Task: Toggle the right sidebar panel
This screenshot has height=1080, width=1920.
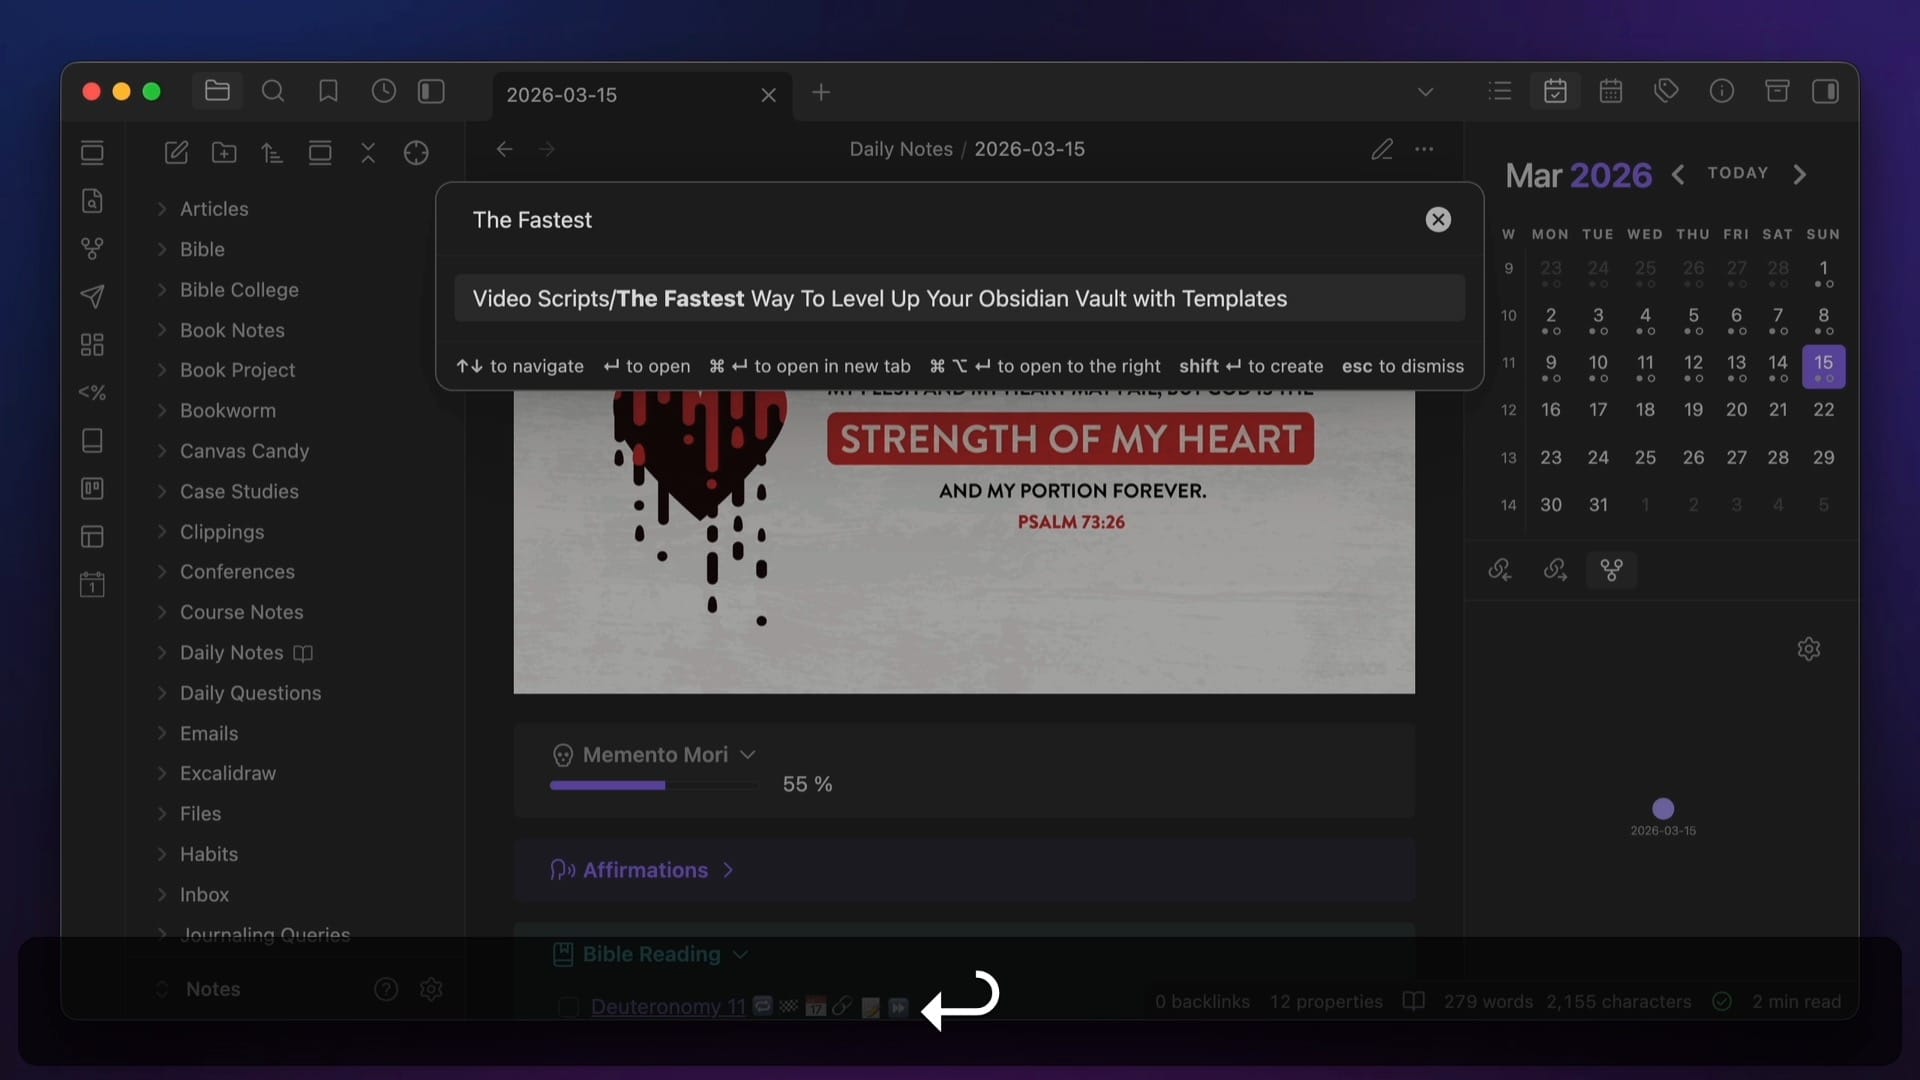Action: click(1825, 91)
